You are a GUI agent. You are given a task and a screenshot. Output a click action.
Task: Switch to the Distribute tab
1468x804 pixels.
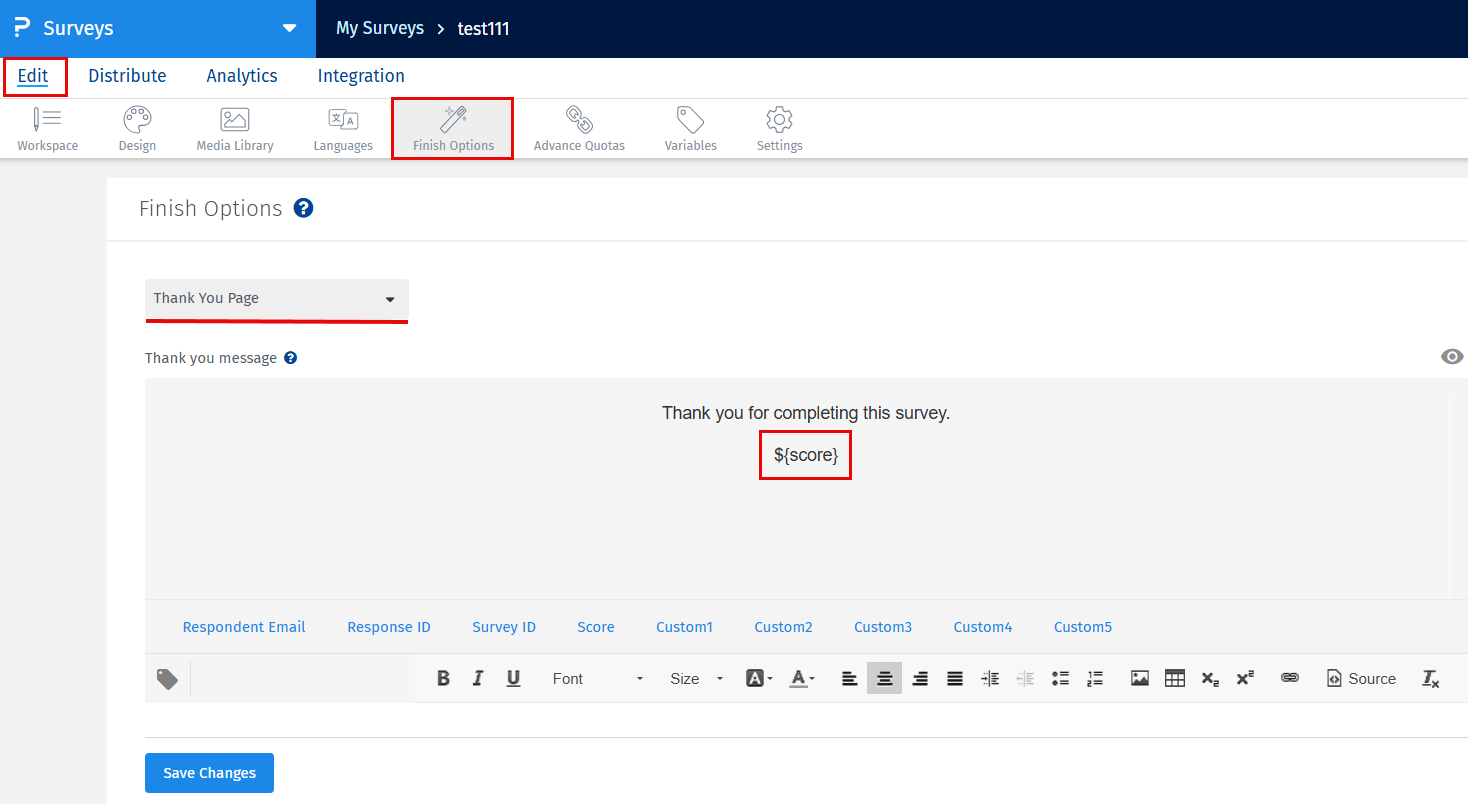[x=127, y=76]
